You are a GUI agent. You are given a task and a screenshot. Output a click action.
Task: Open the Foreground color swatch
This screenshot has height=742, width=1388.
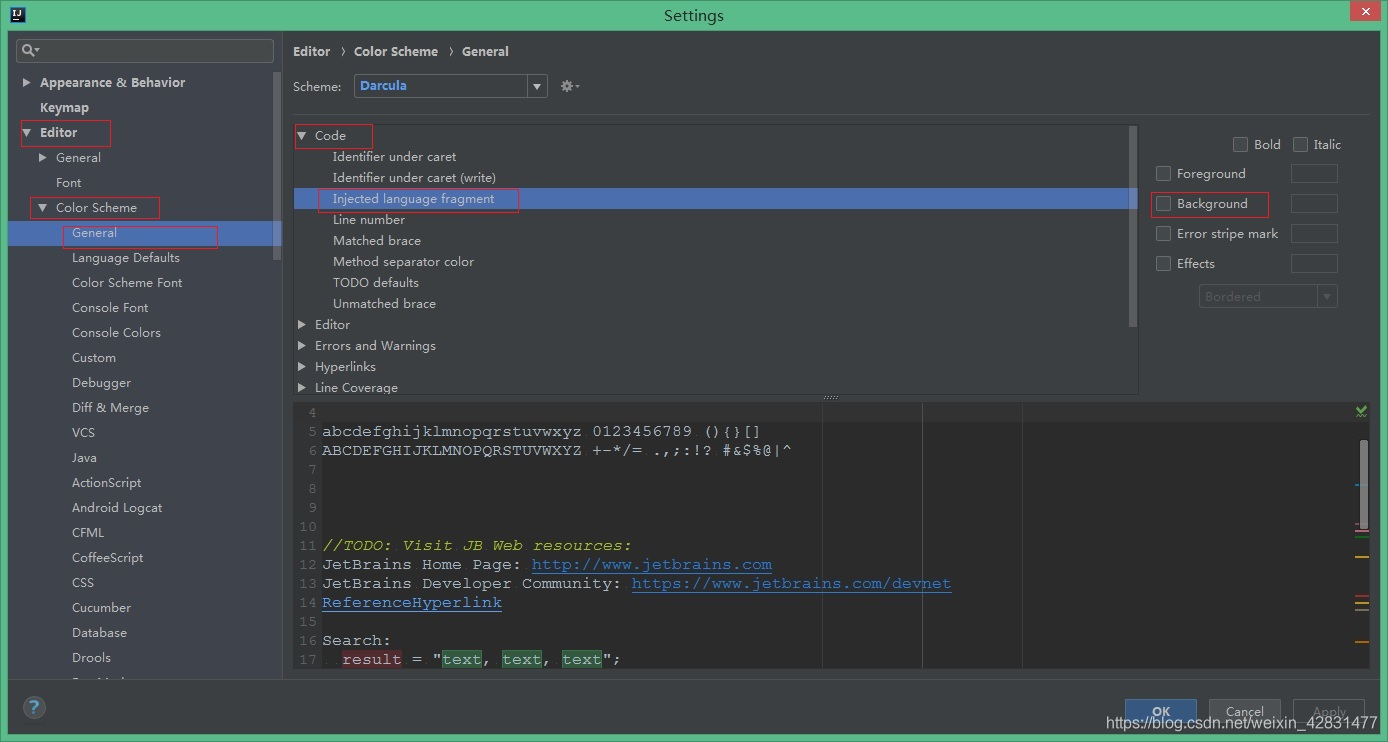click(1314, 173)
